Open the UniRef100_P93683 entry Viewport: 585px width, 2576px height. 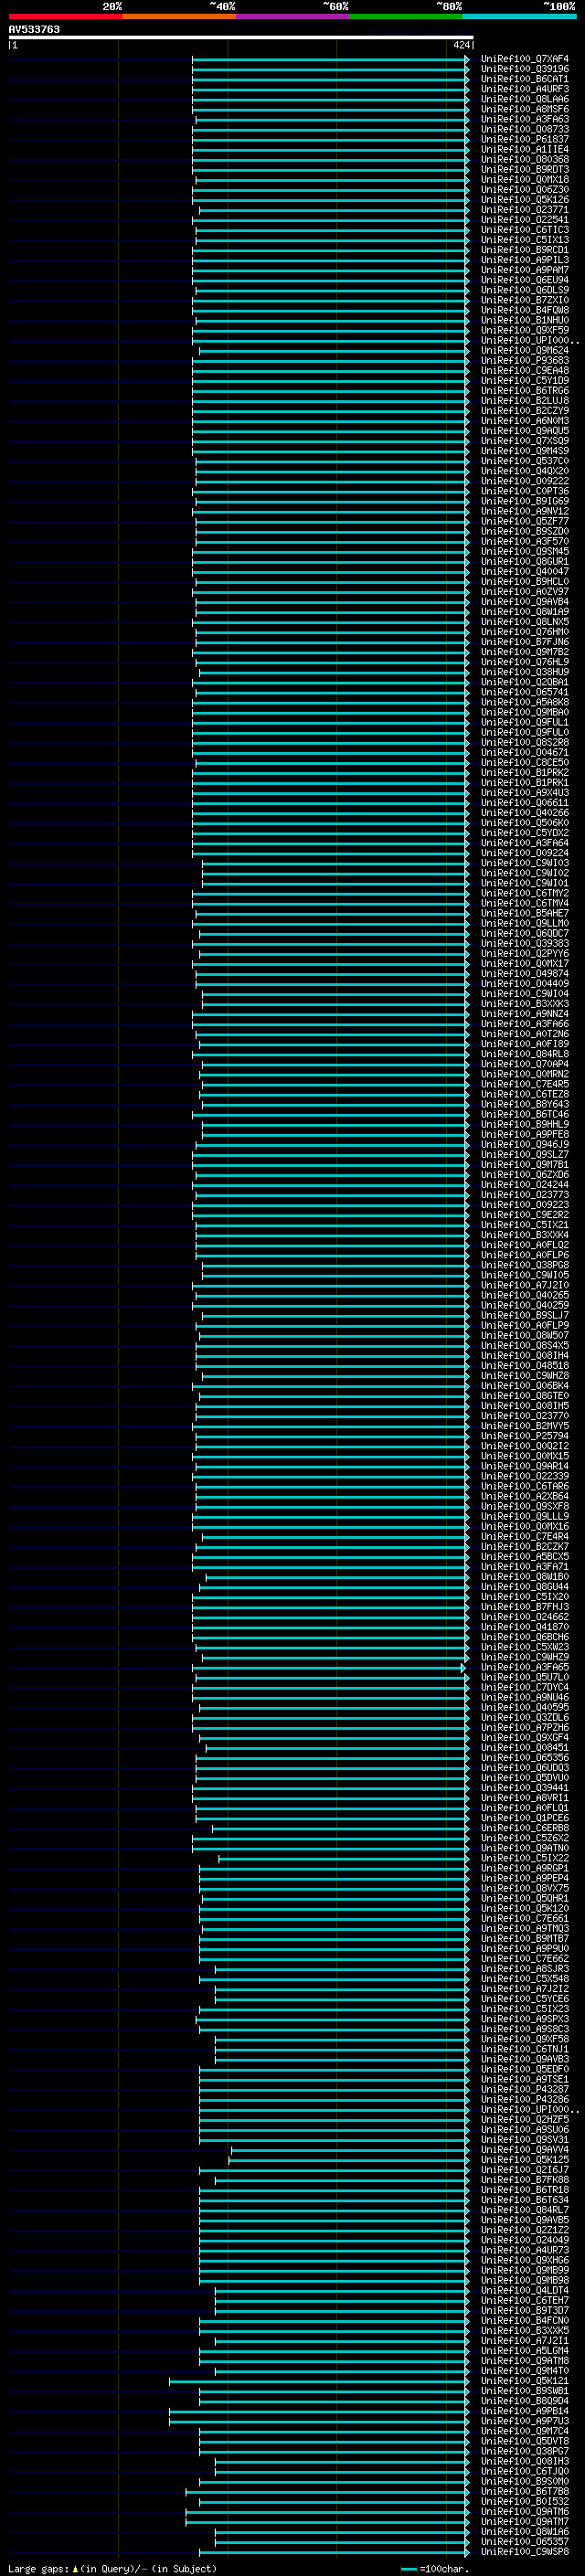pyautogui.click(x=525, y=360)
